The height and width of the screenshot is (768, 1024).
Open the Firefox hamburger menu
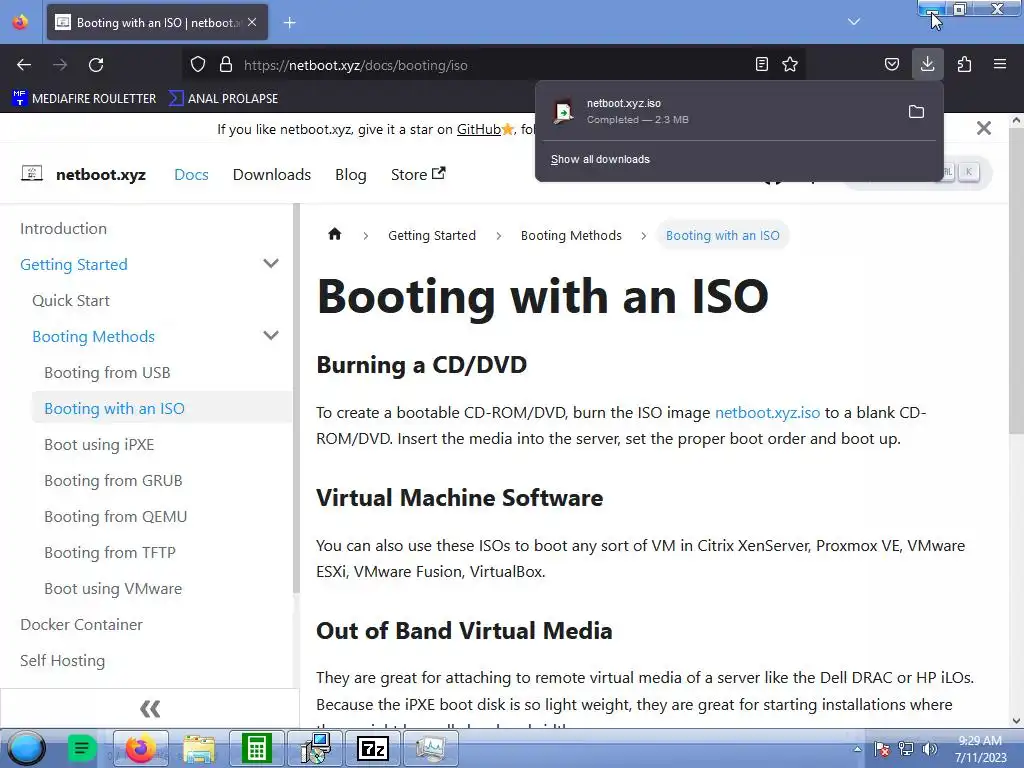tap(1000, 65)
